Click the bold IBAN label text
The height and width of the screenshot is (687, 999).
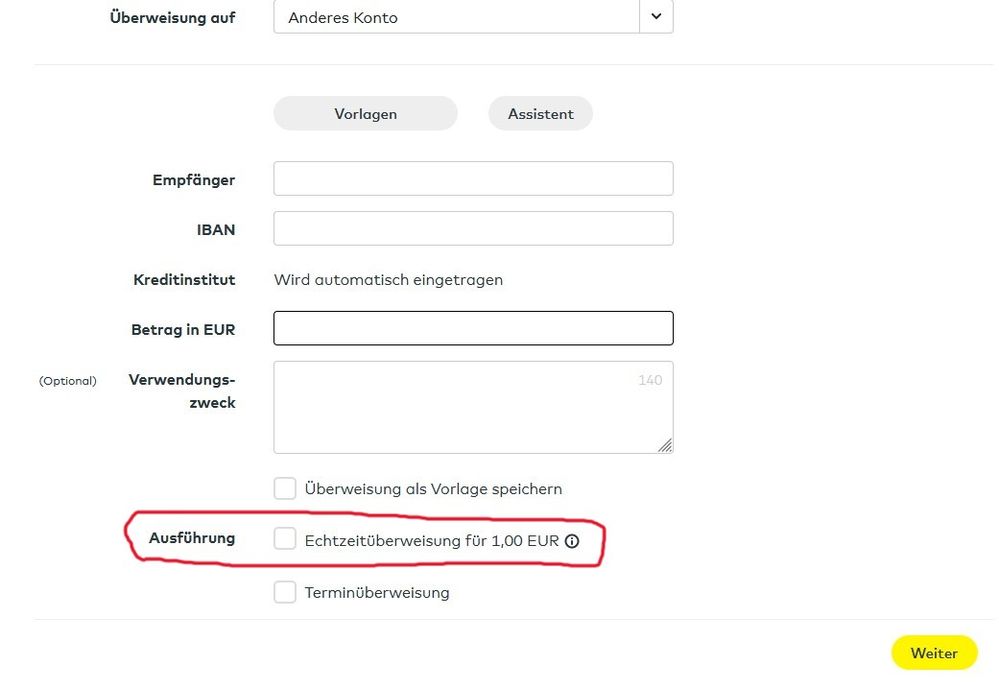click(216, 230)
